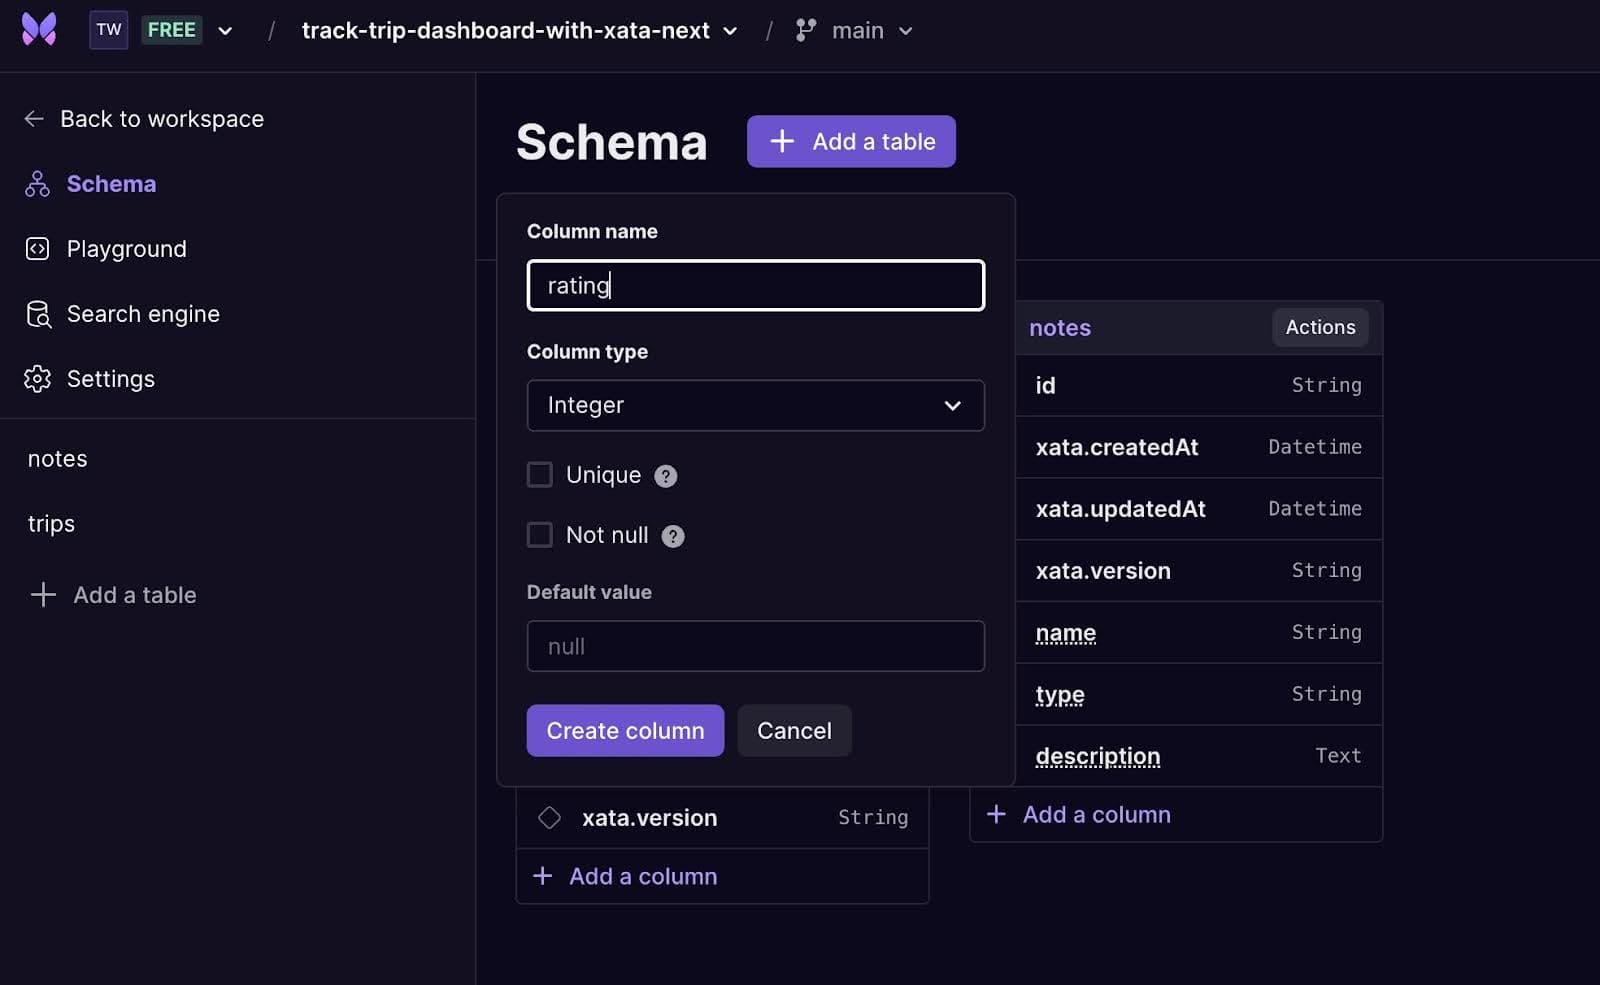Show help for Unique option
The width and height of the screenshot is (1600, 985).
[666, 476]
